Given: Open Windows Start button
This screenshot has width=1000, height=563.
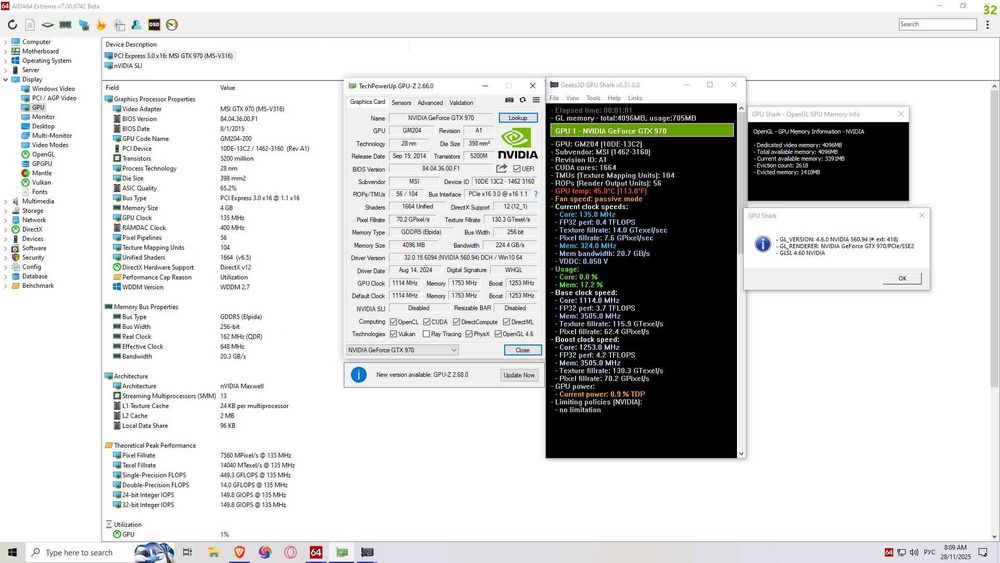Looking at the screenshot, I should tap(12, 552).
